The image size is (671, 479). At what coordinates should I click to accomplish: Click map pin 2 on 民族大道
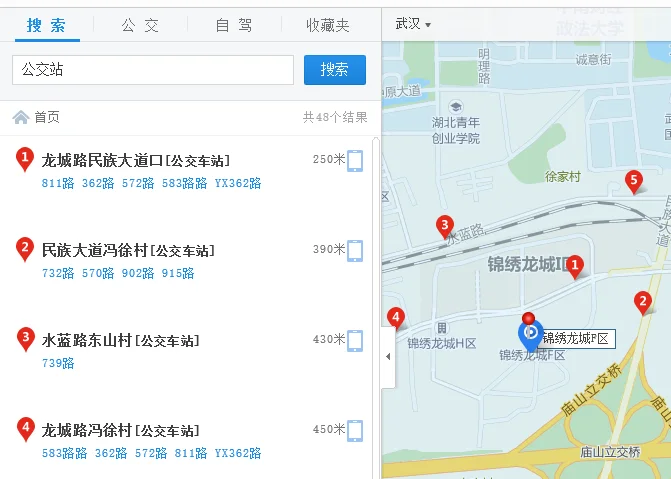click(643, 302)
